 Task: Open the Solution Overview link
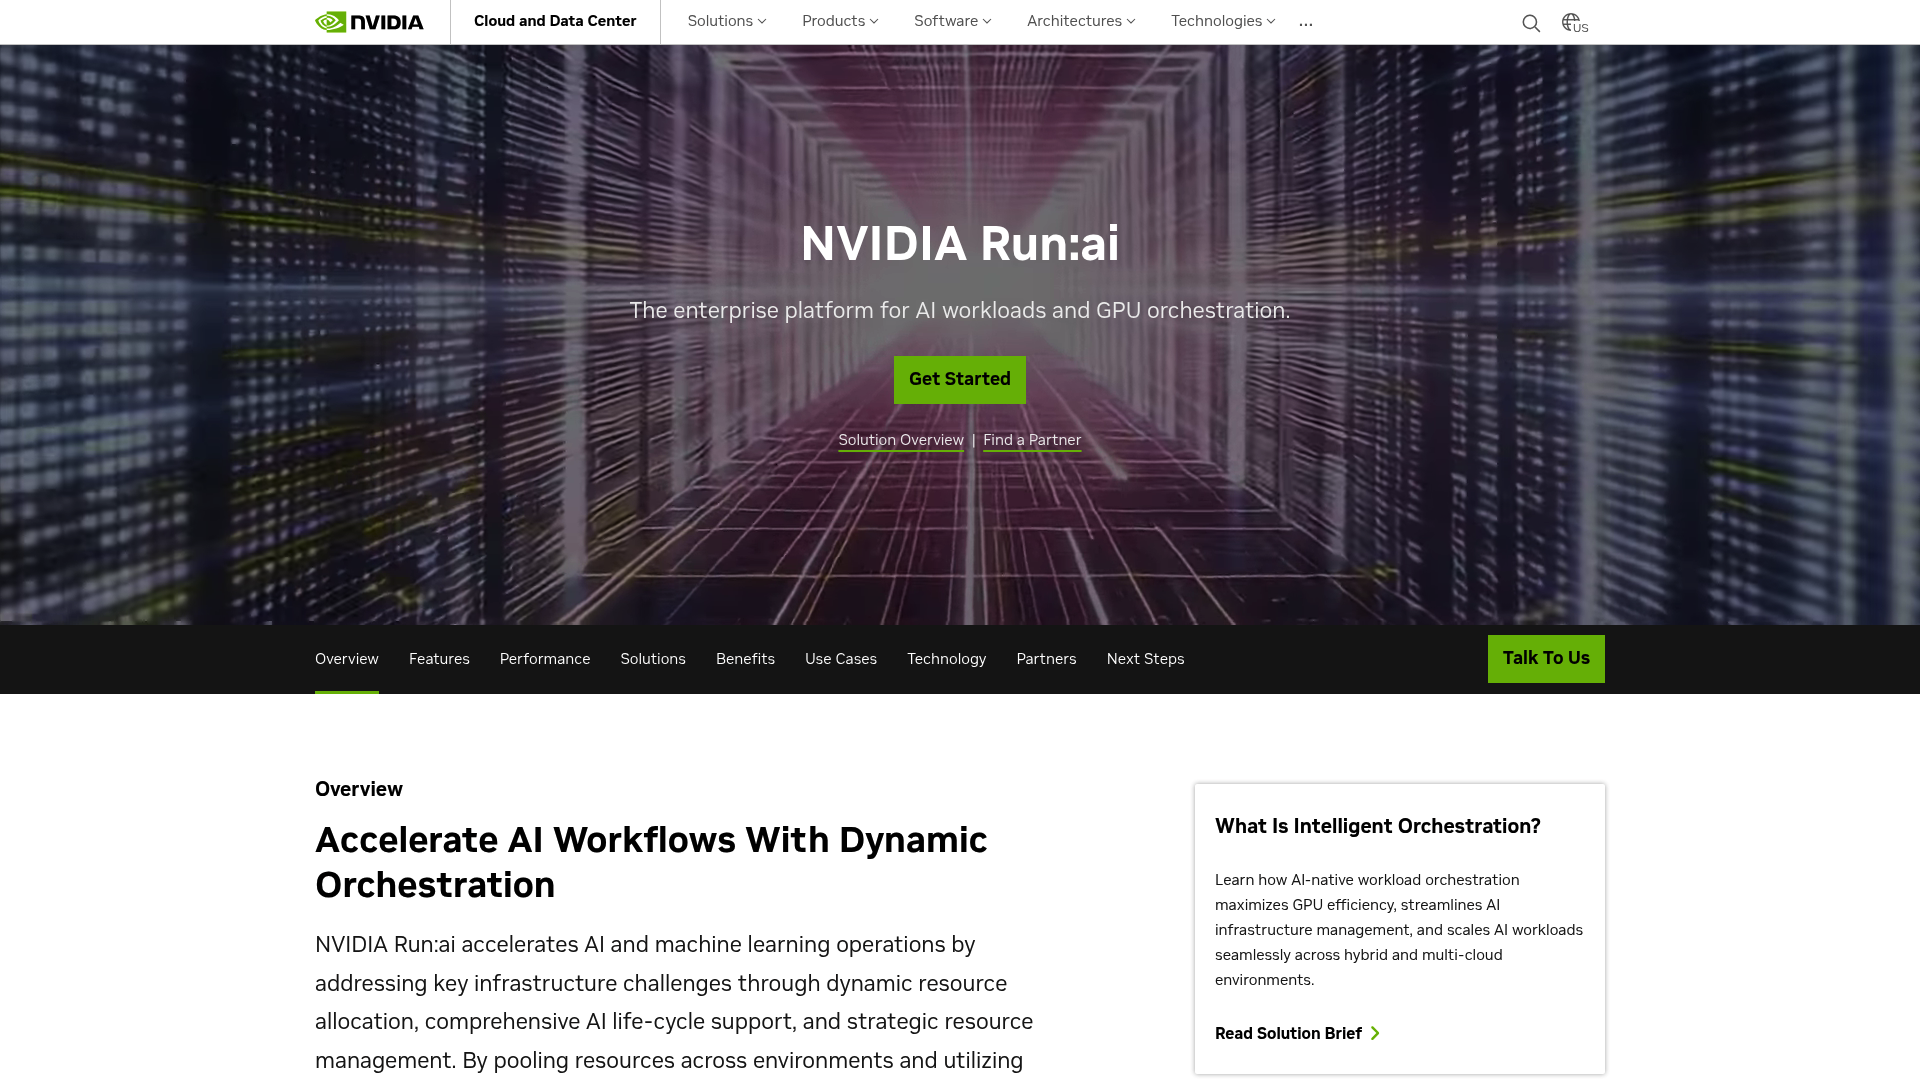[x=901, y=440]
